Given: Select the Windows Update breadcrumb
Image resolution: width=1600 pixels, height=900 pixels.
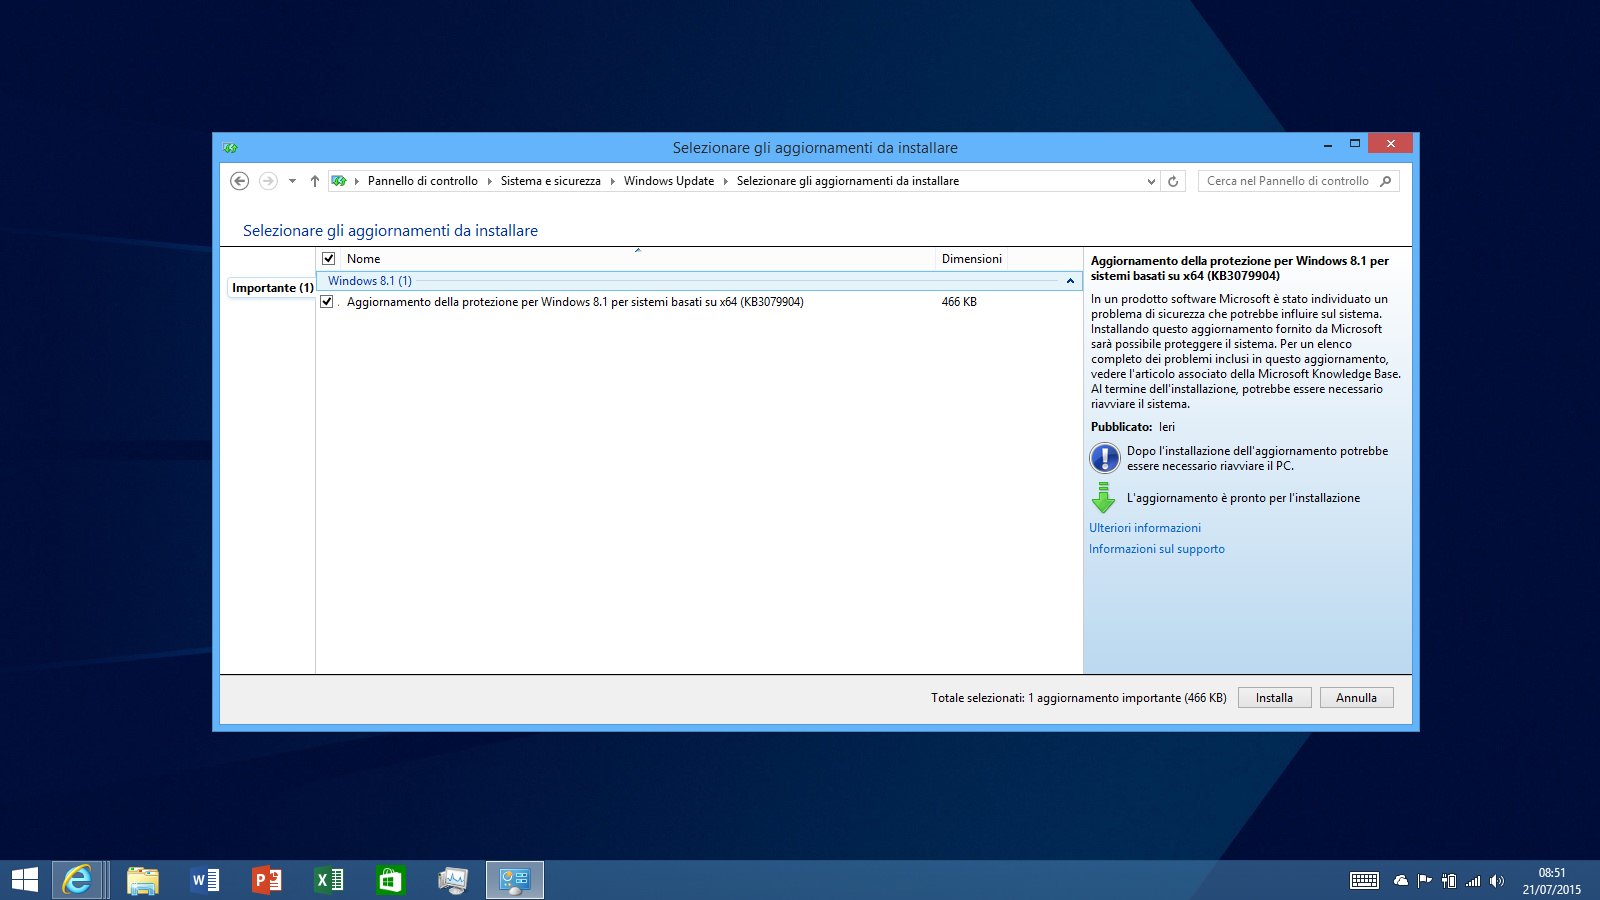Looking at the screenshot, I should tap(669, 181).
